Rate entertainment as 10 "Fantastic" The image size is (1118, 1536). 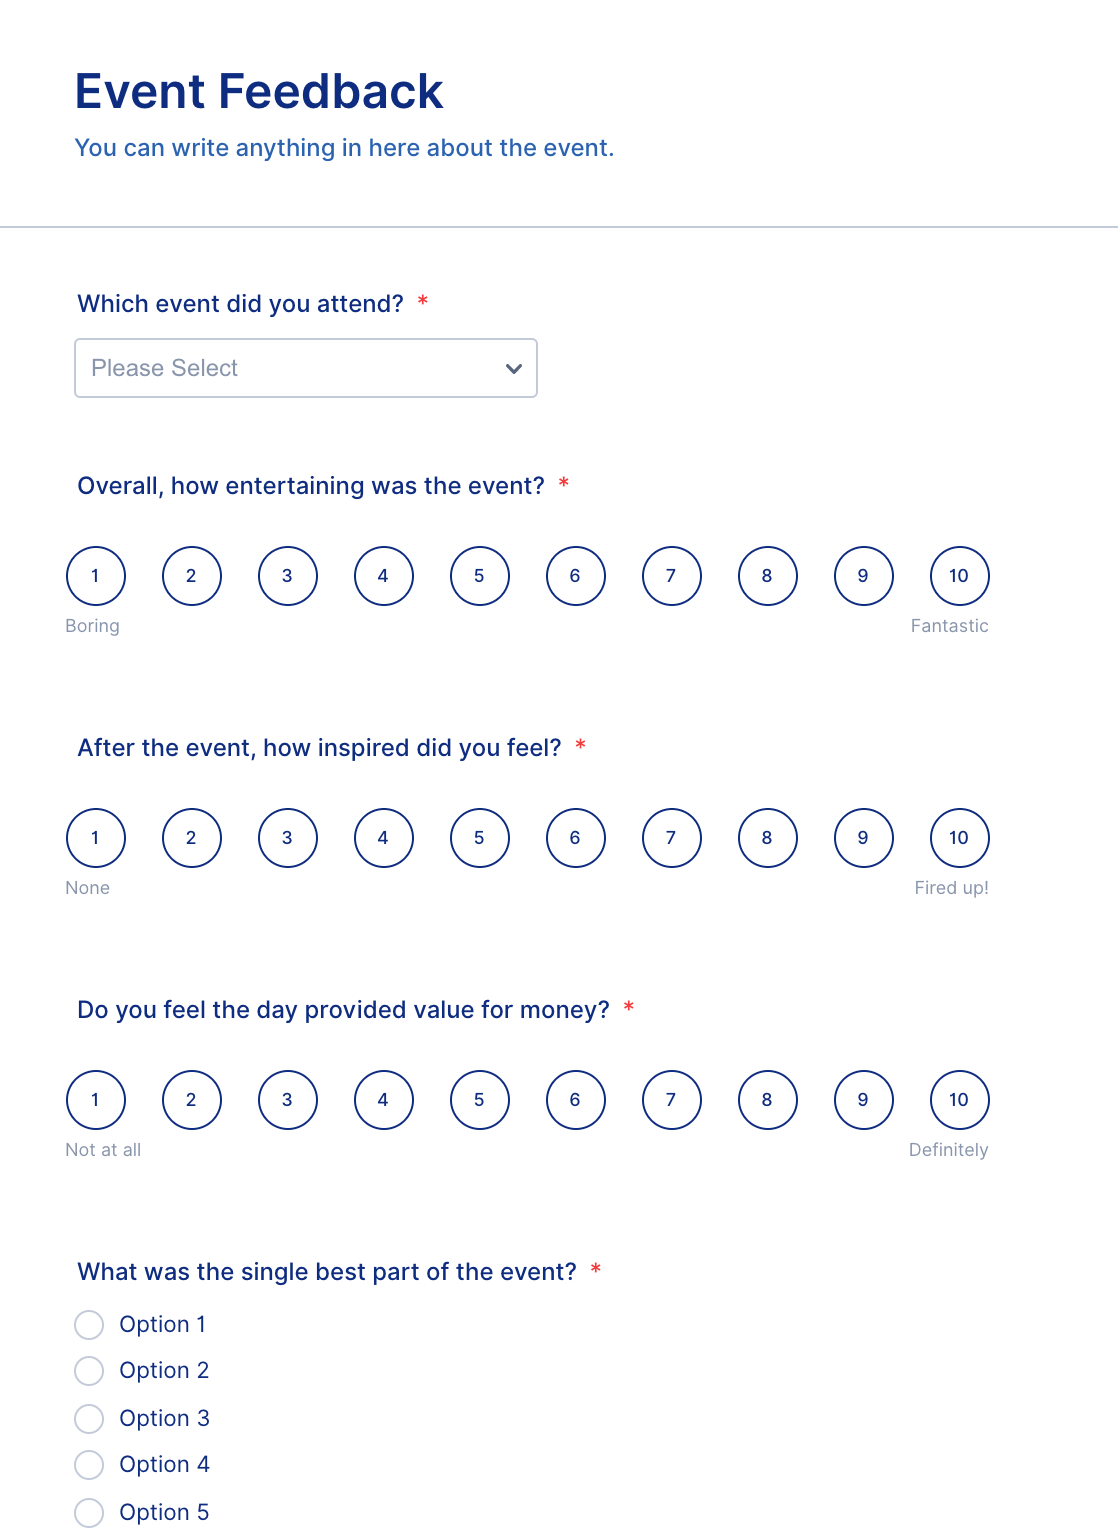(958, 575)
